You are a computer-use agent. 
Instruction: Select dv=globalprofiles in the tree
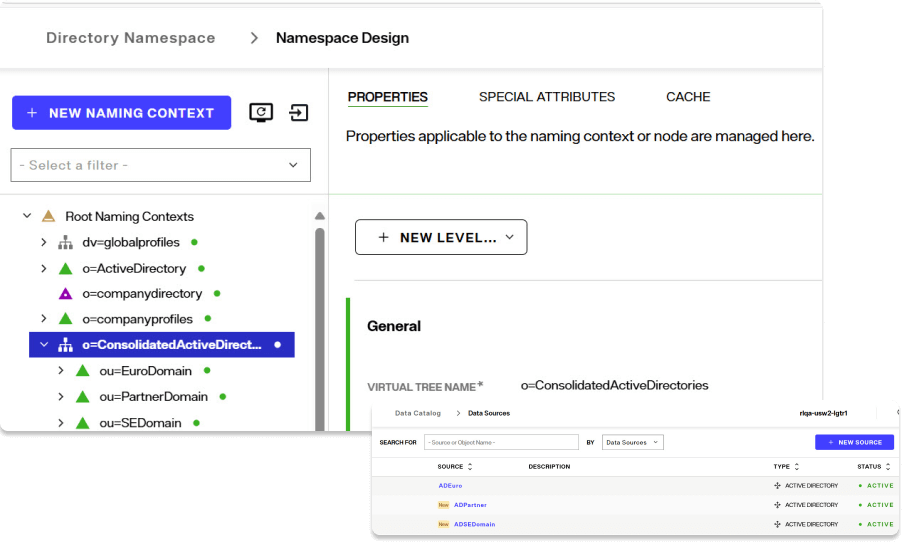pos(131,242)
